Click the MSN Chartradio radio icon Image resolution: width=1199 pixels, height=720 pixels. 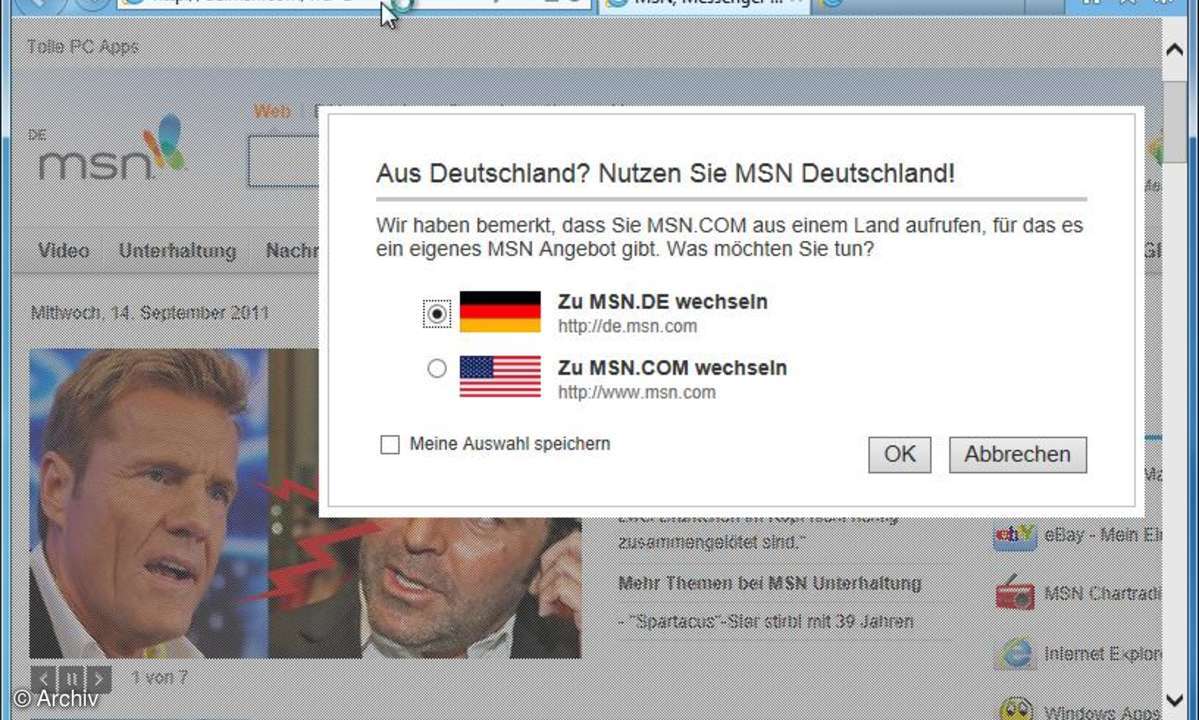[1015, 594]
